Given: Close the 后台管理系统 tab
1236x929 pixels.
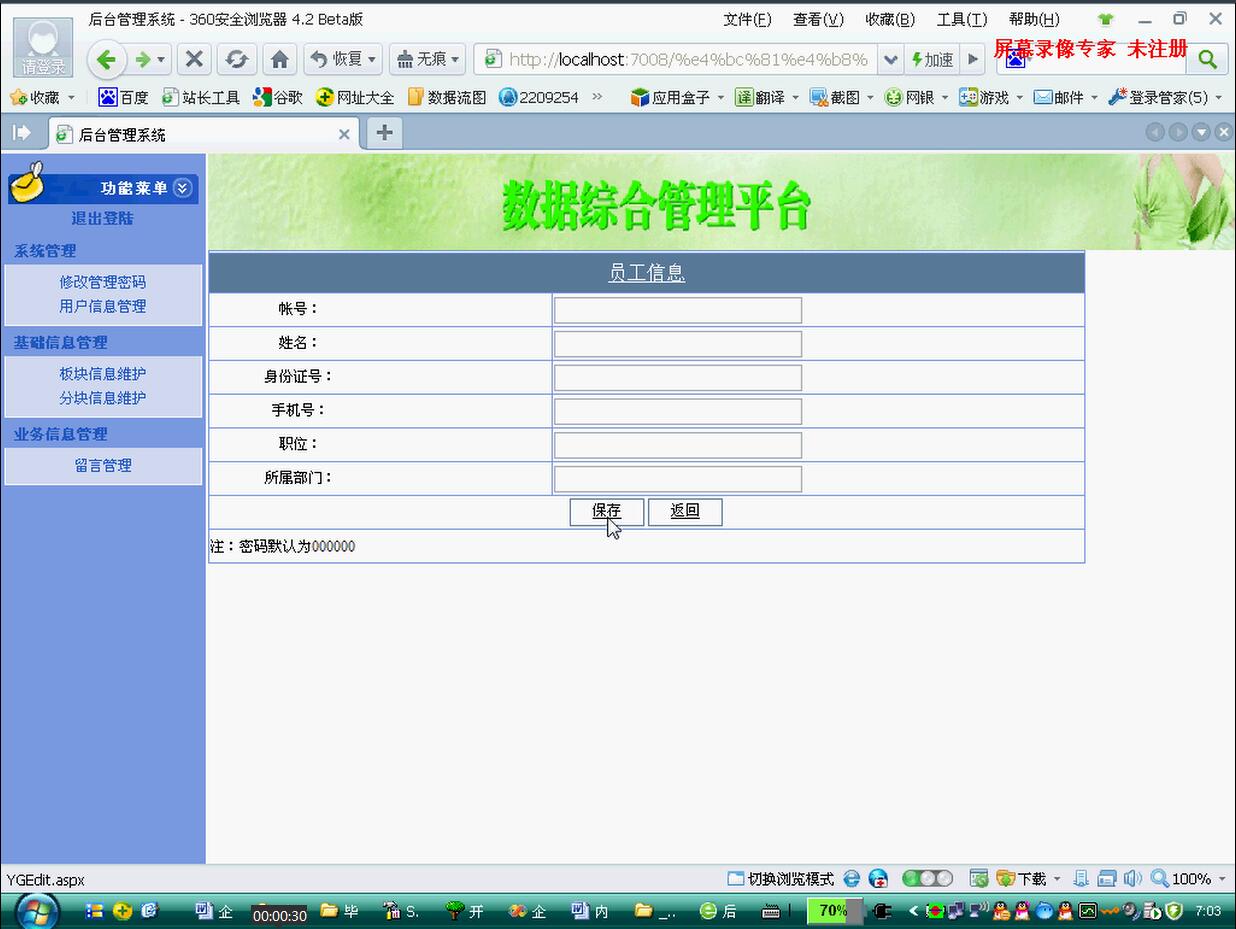Looking at the screenshot, I should 344,134.
